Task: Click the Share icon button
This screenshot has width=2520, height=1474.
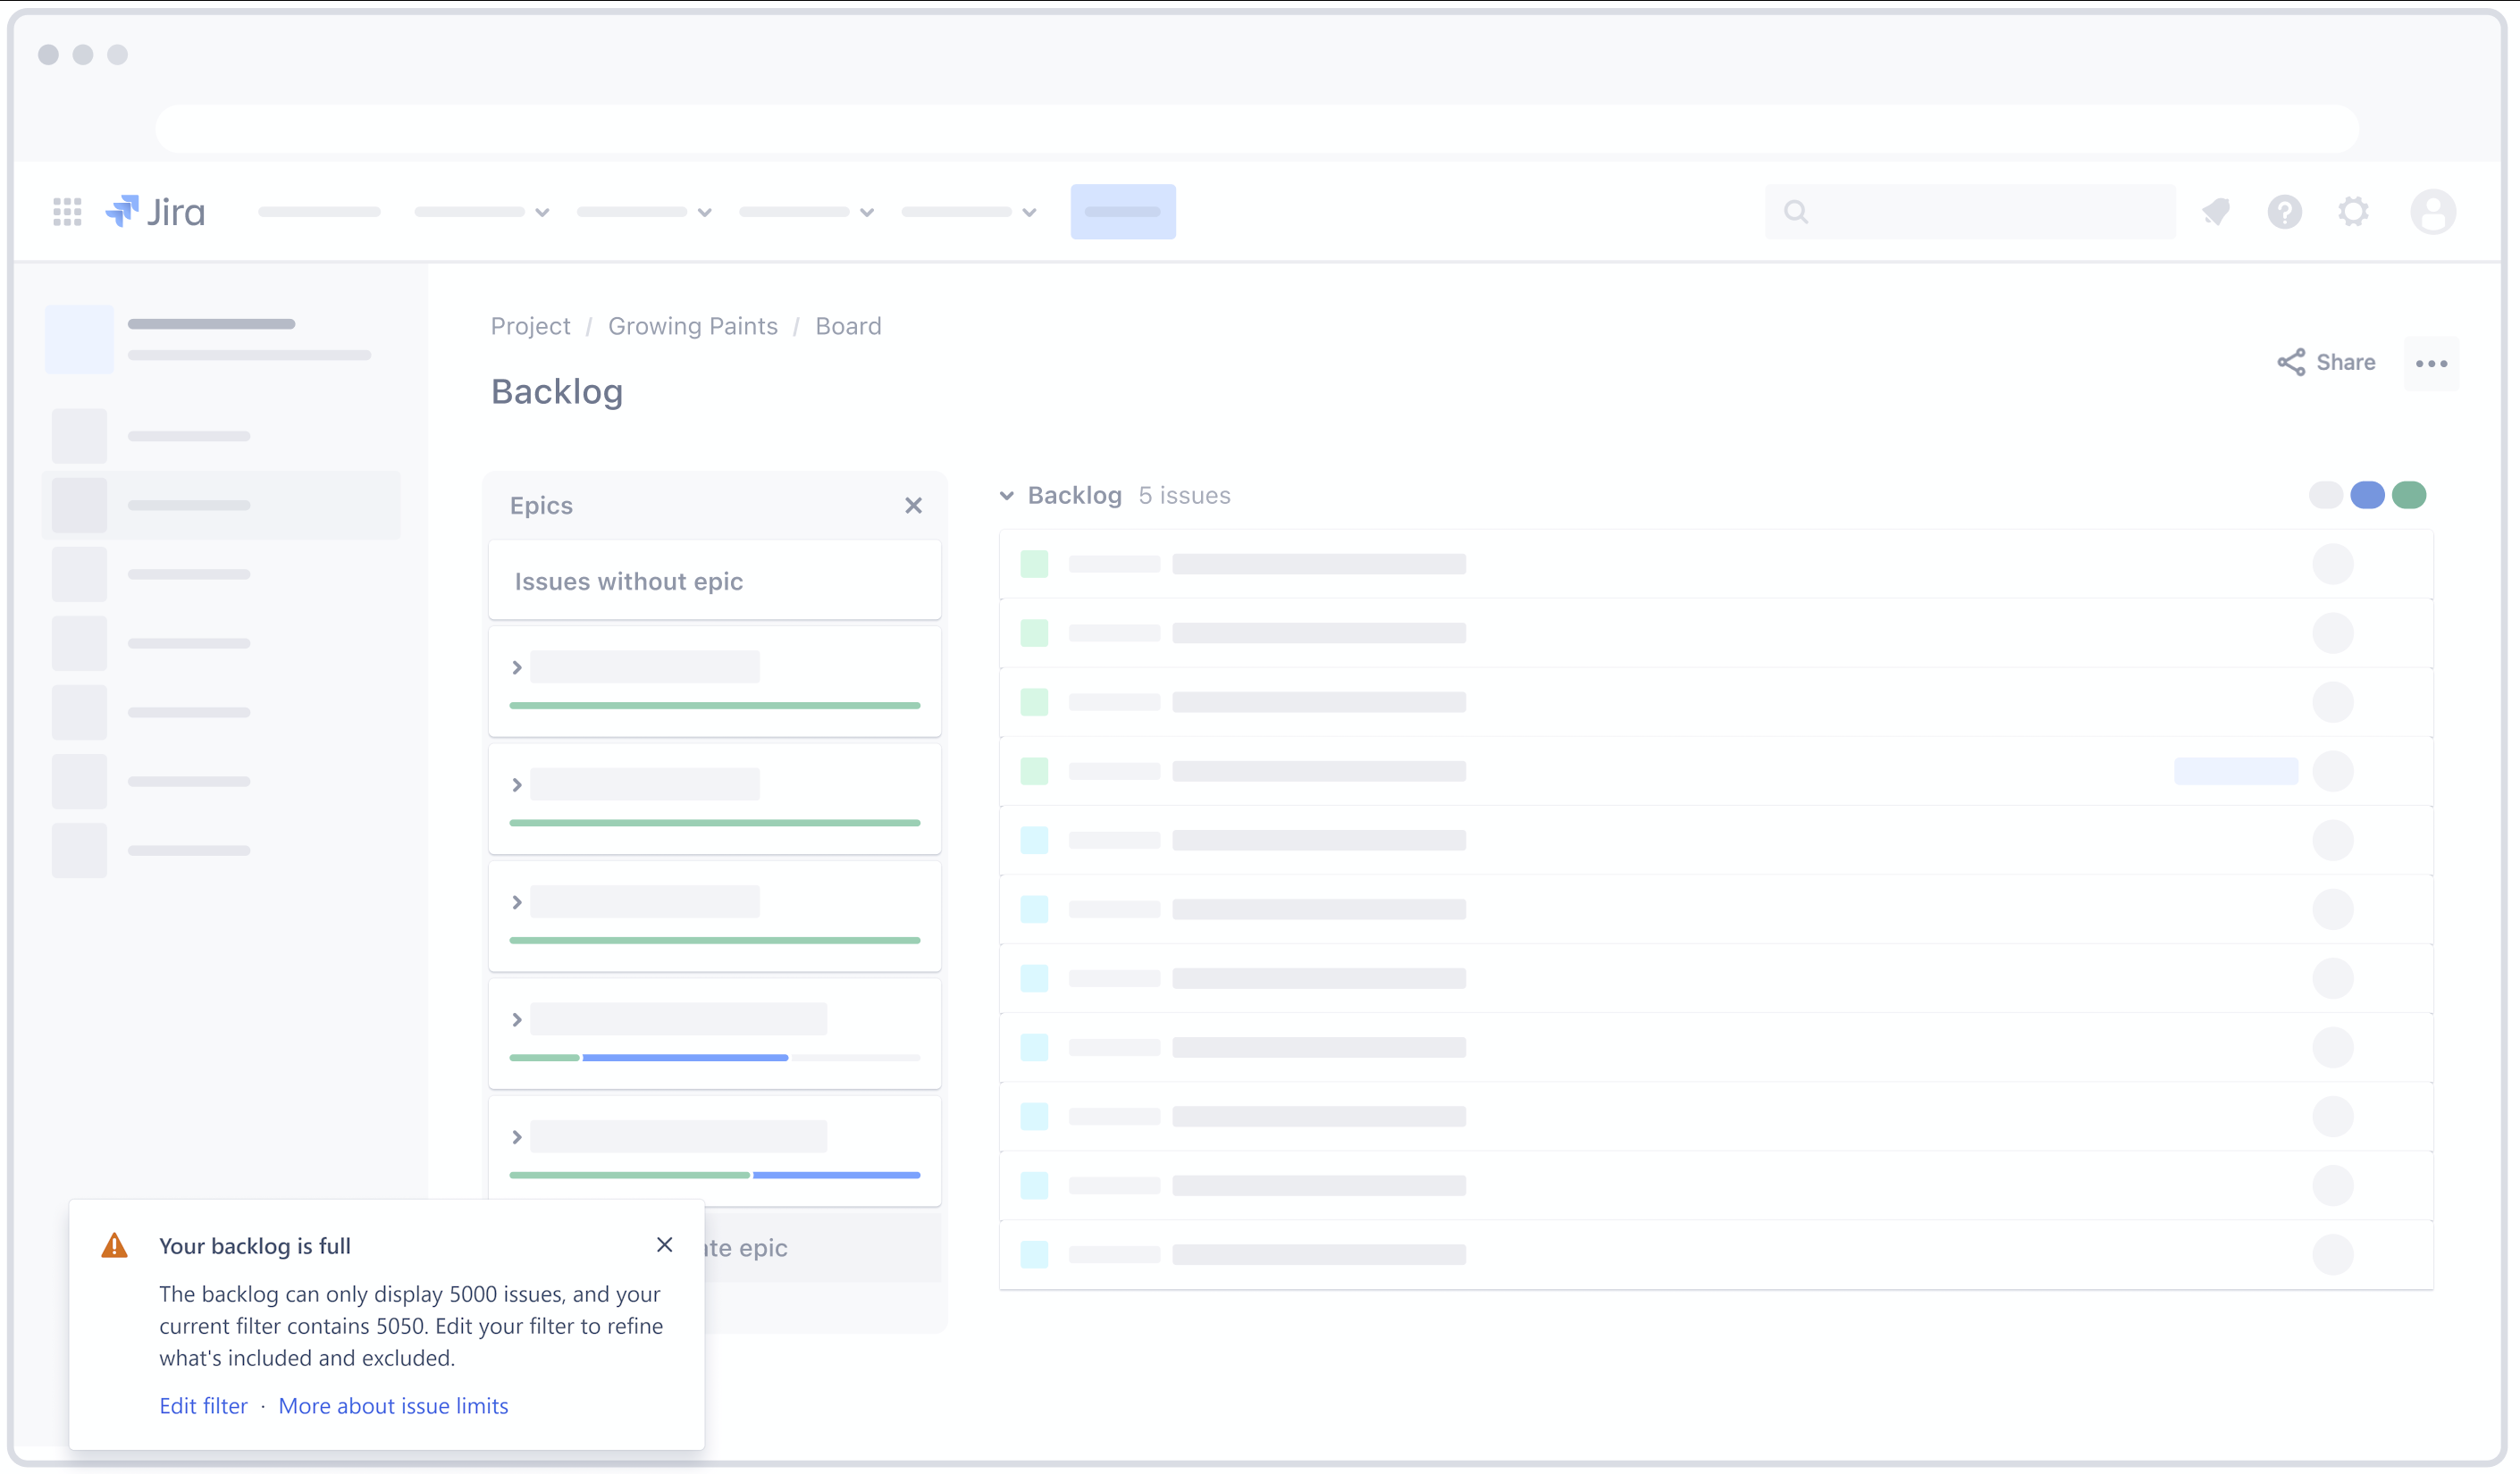Action: tap(2326, 362)
